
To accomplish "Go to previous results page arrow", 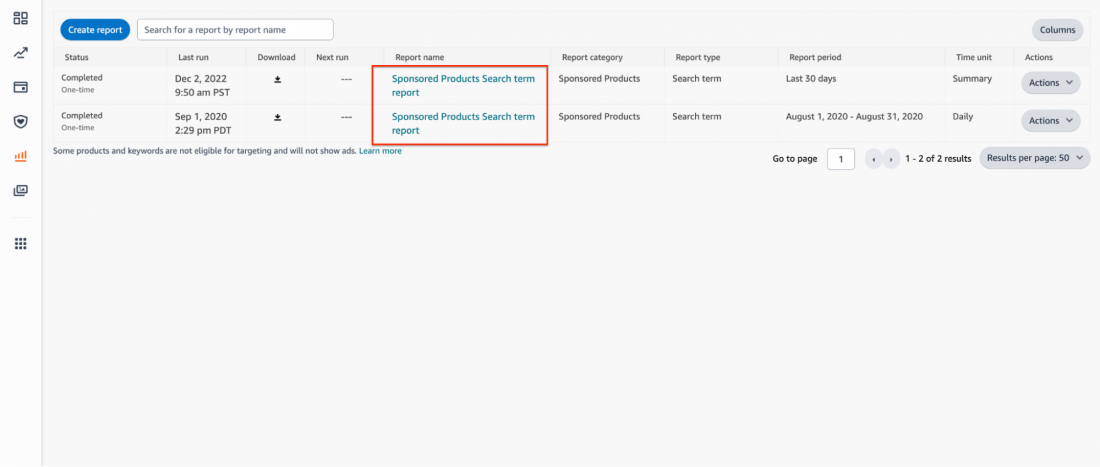I will click(x=873, y=159).
